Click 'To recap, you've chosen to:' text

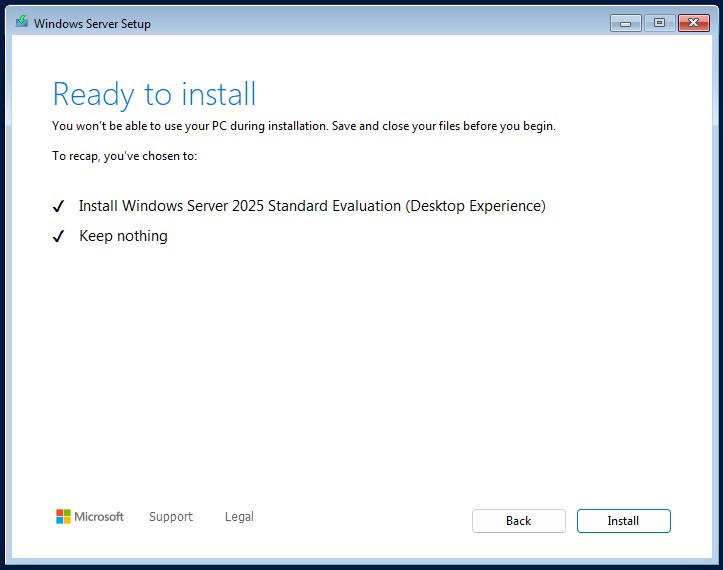click(x=124, y=156)
